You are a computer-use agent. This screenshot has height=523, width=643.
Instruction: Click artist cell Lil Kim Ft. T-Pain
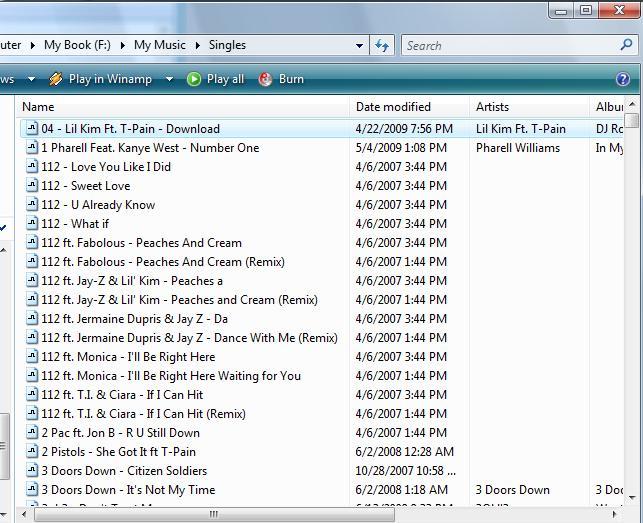521,128
